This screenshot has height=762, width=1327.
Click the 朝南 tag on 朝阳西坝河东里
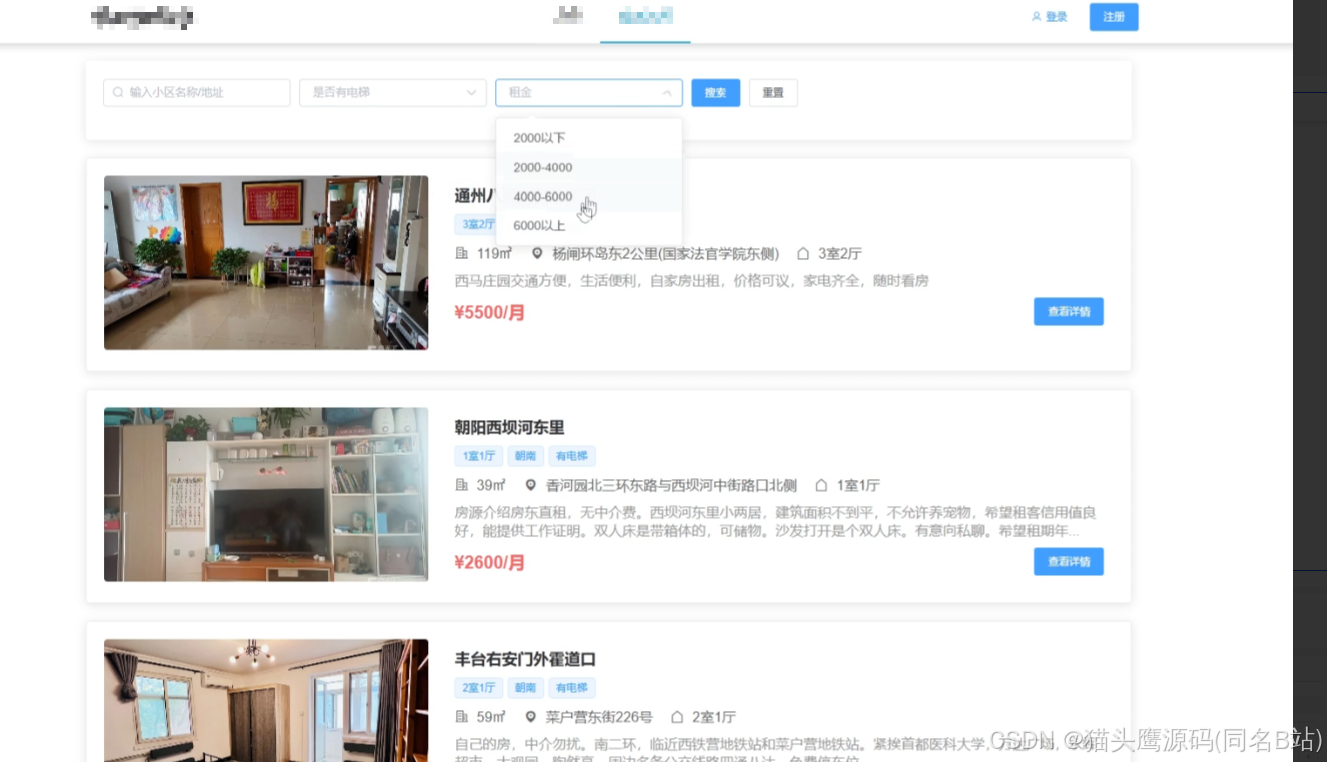pos(525,456)
